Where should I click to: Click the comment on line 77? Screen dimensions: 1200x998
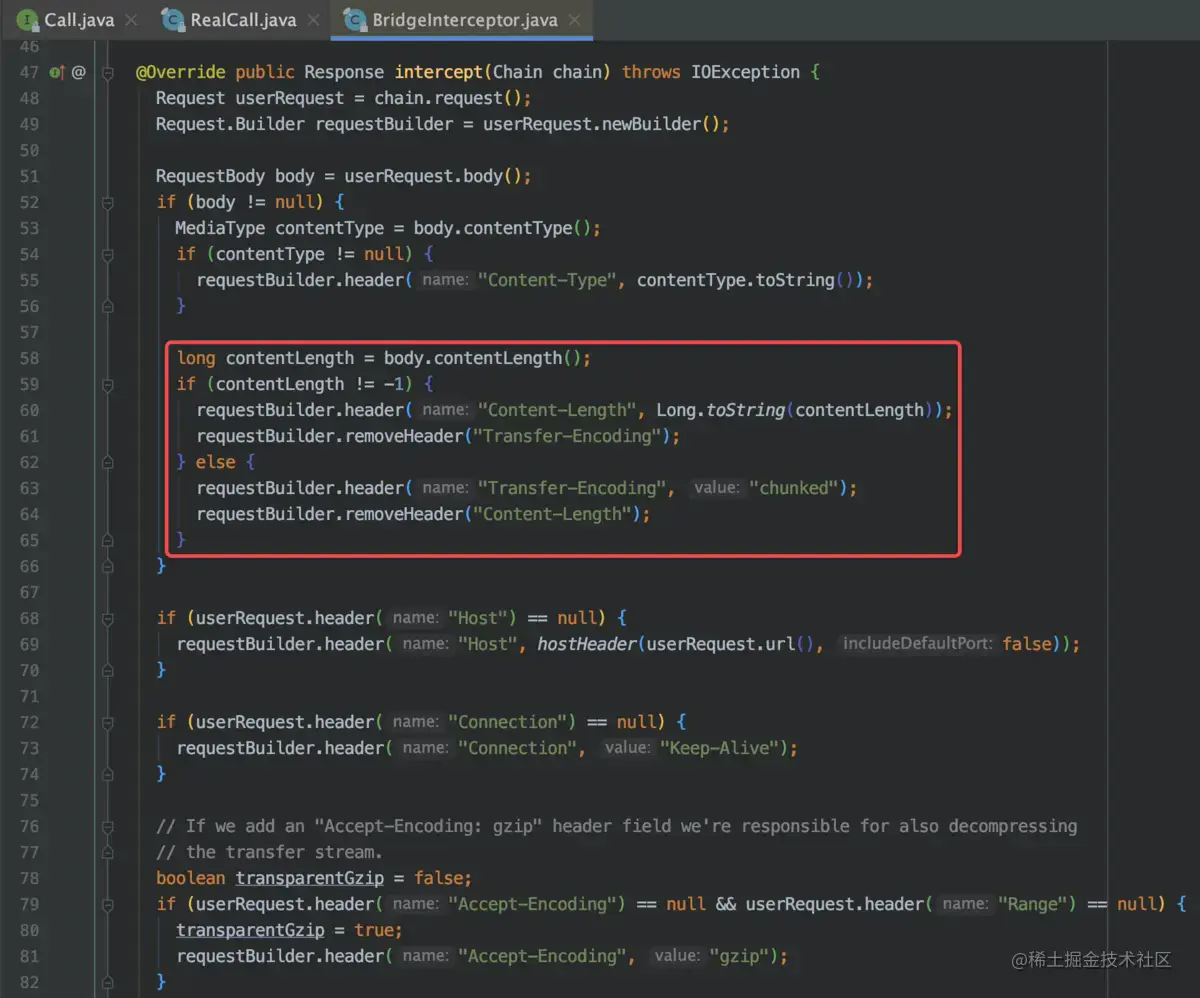269,852
